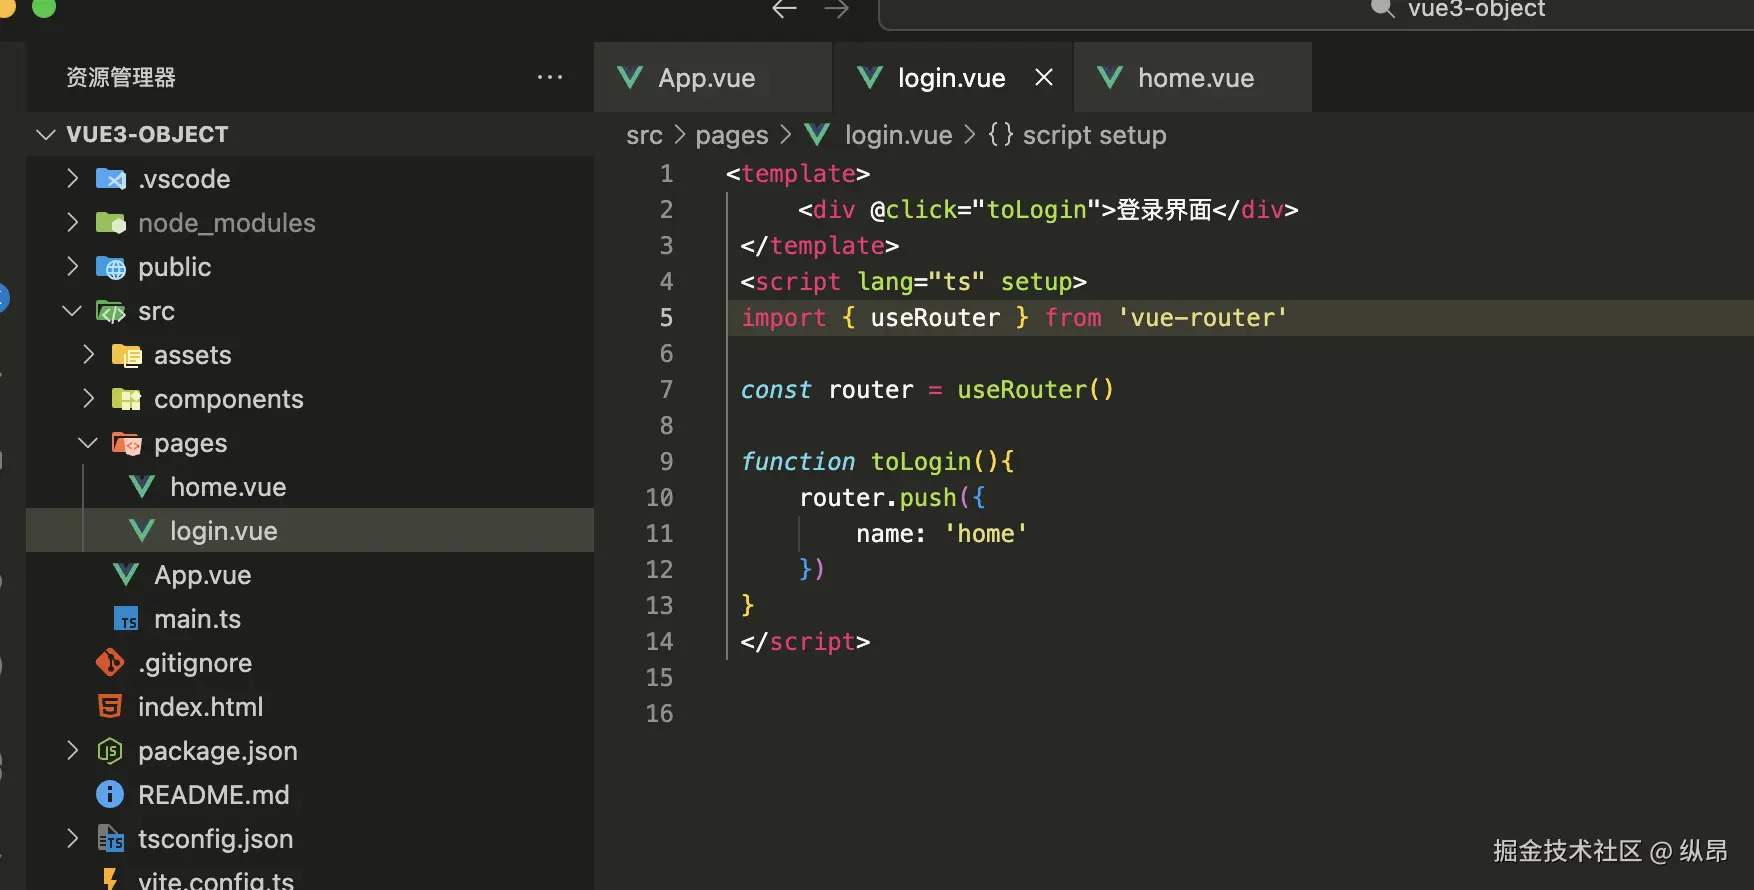Select the login.vue editor tab
1754x890 pixels.
click(x=954, y=77)
